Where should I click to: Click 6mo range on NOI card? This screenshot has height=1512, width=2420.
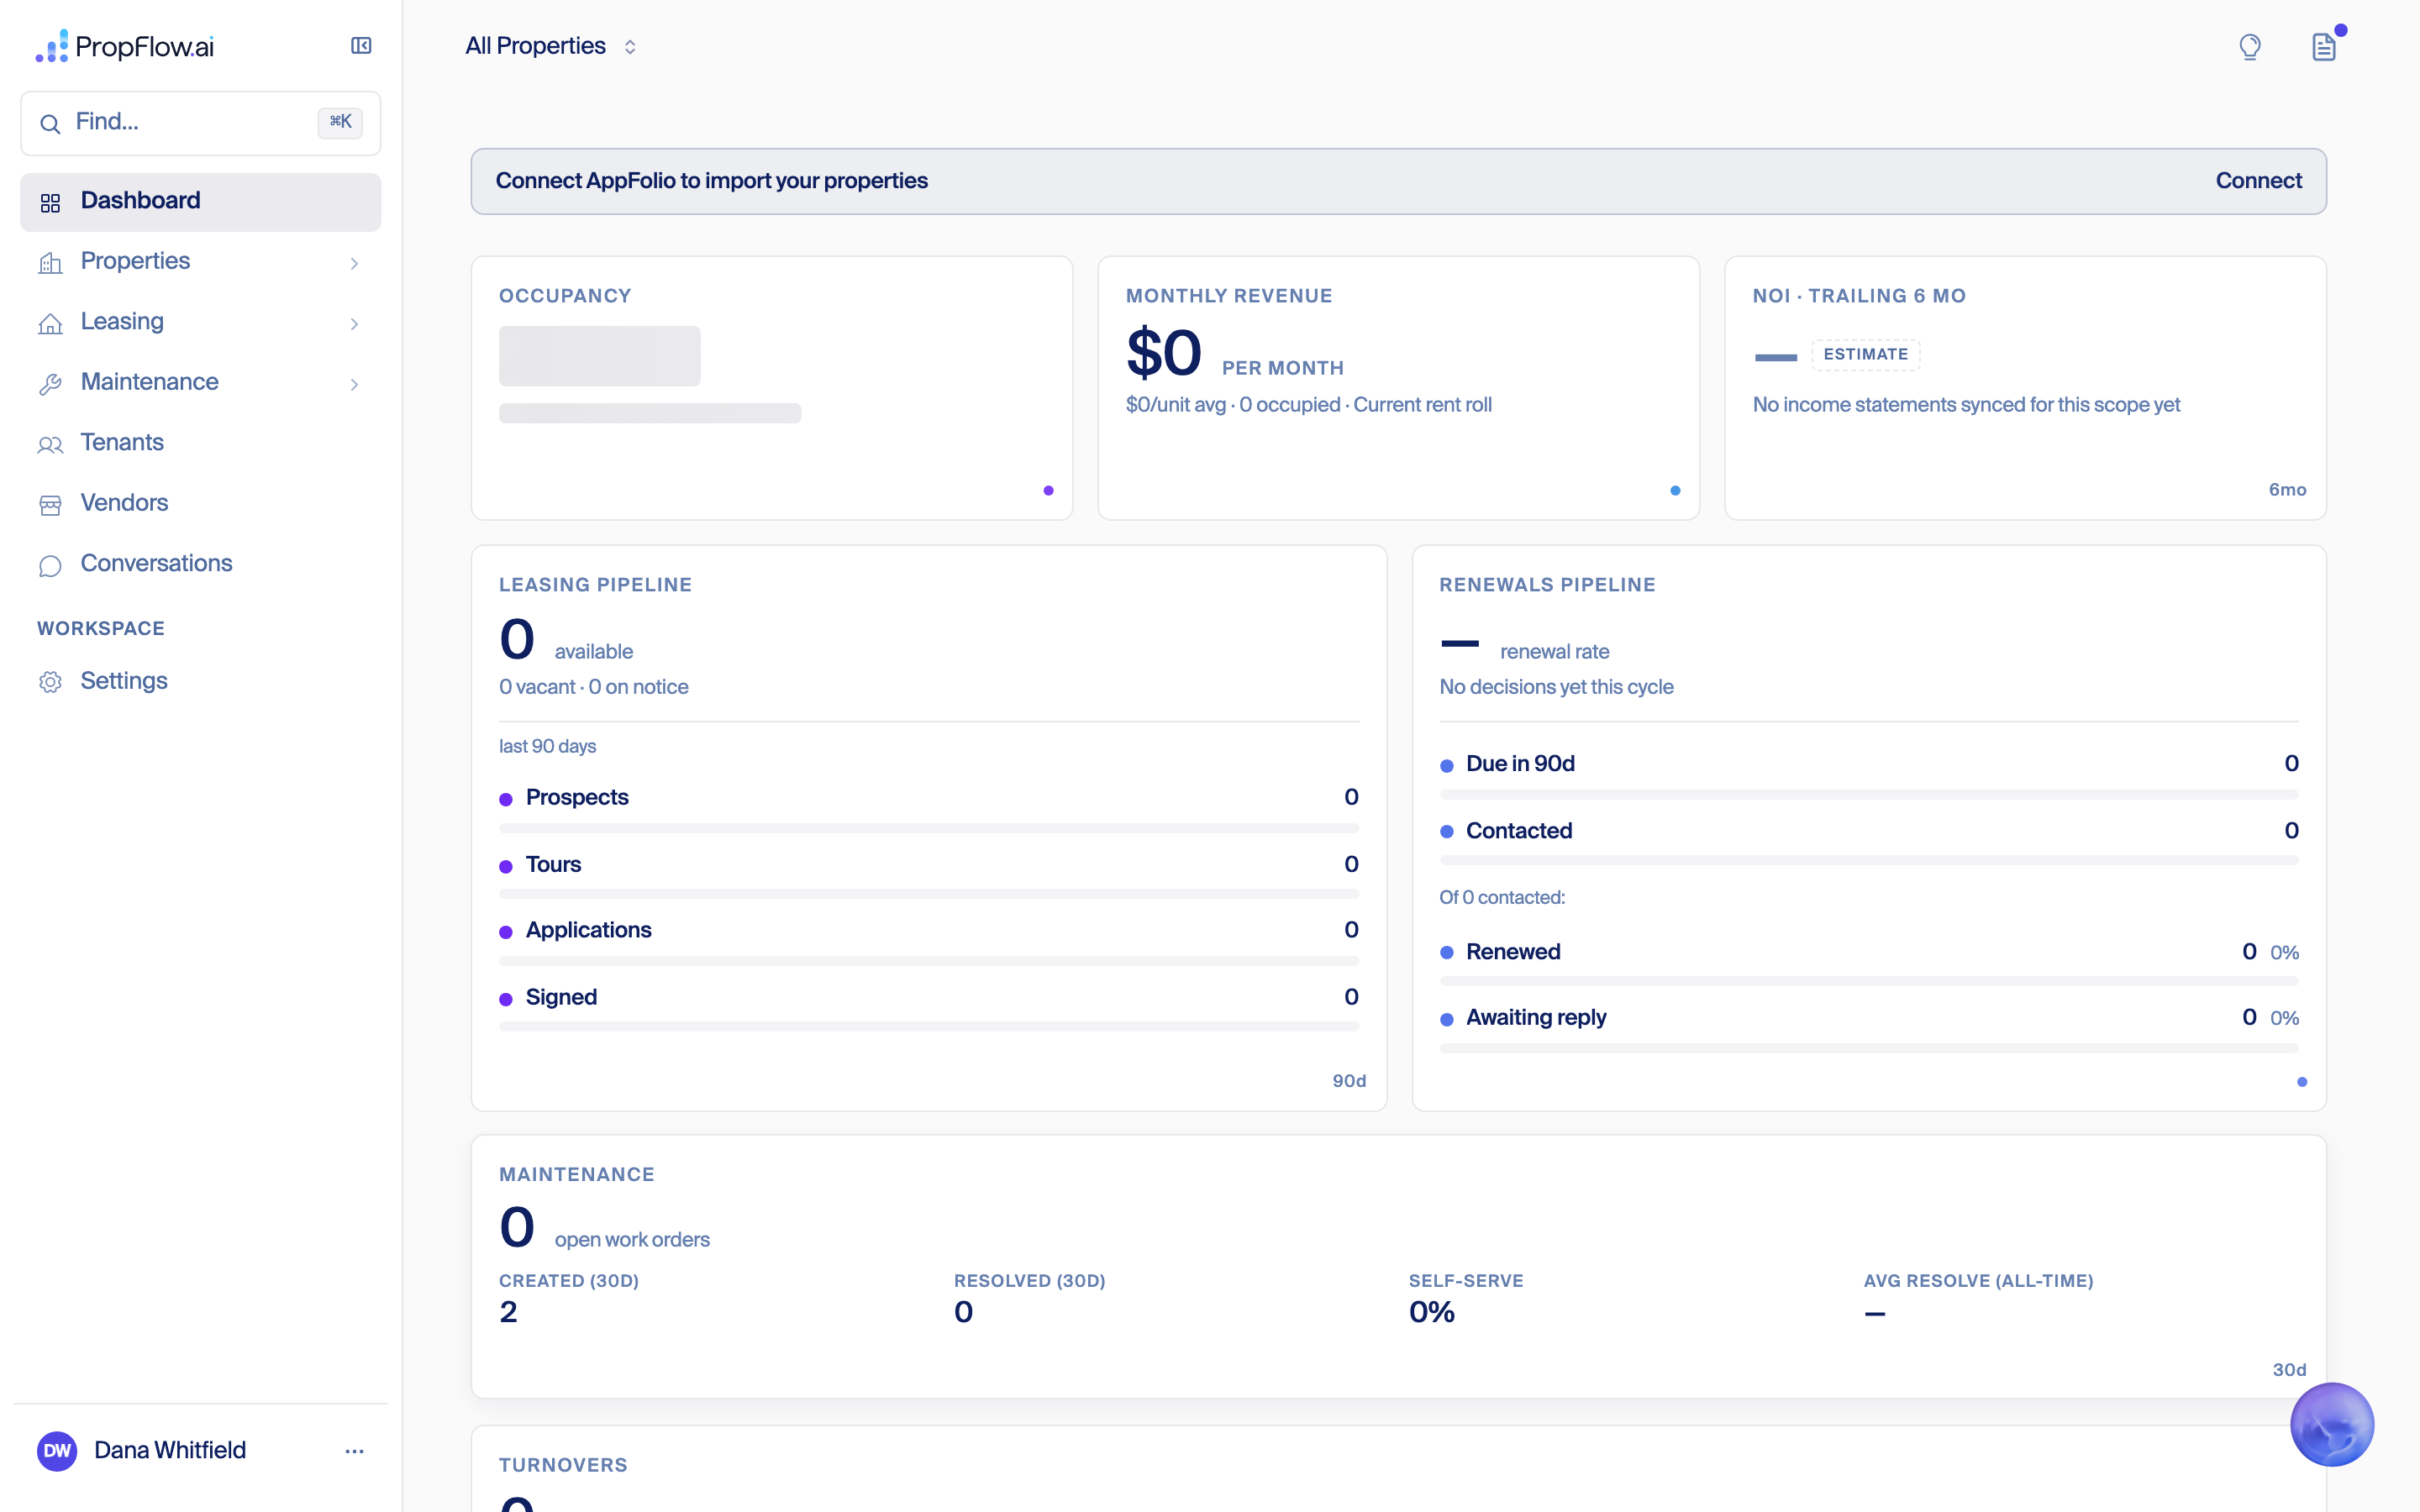point(2287,490)
